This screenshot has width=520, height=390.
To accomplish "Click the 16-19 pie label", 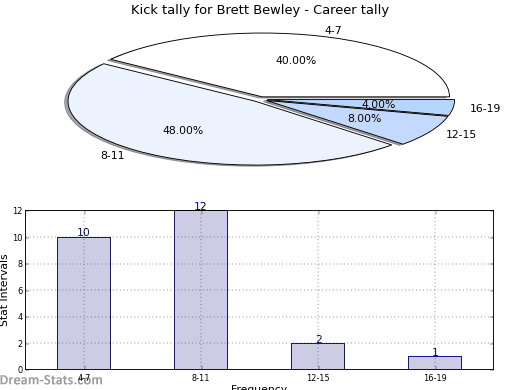I will click(485, 108).
